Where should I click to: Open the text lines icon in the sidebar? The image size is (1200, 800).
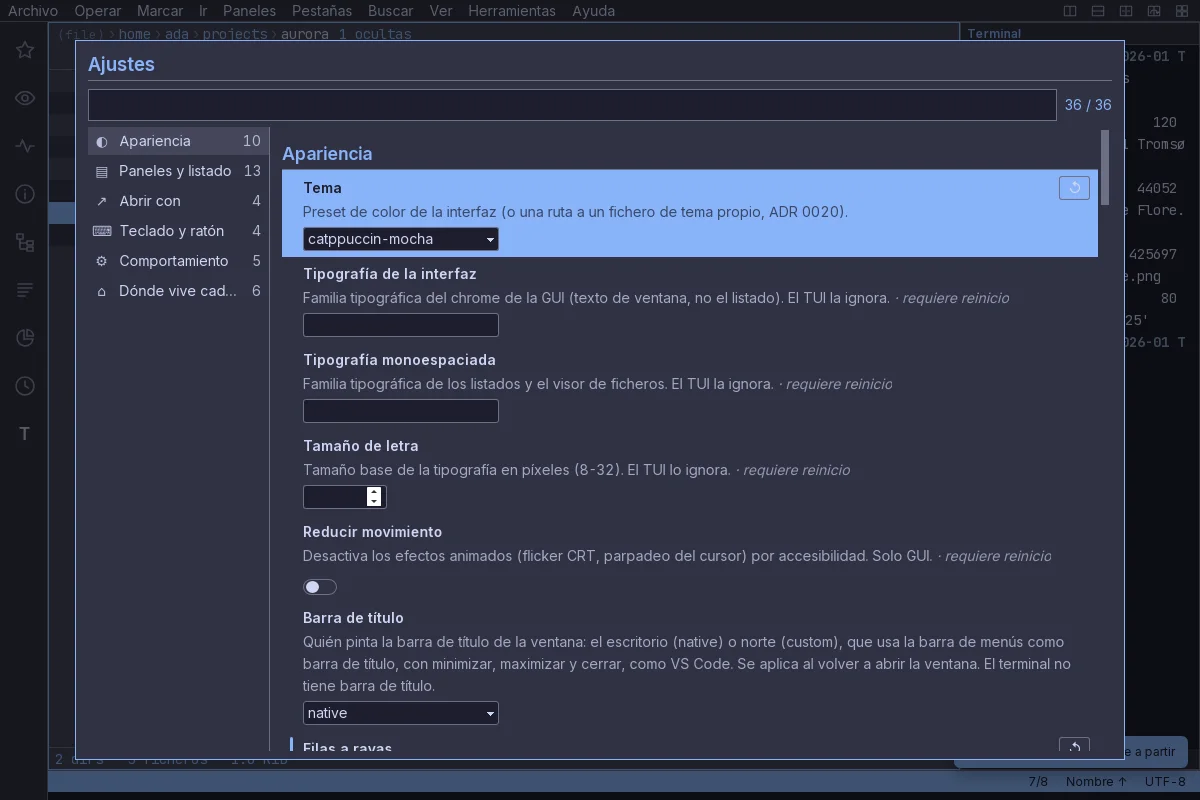point(25,290)
